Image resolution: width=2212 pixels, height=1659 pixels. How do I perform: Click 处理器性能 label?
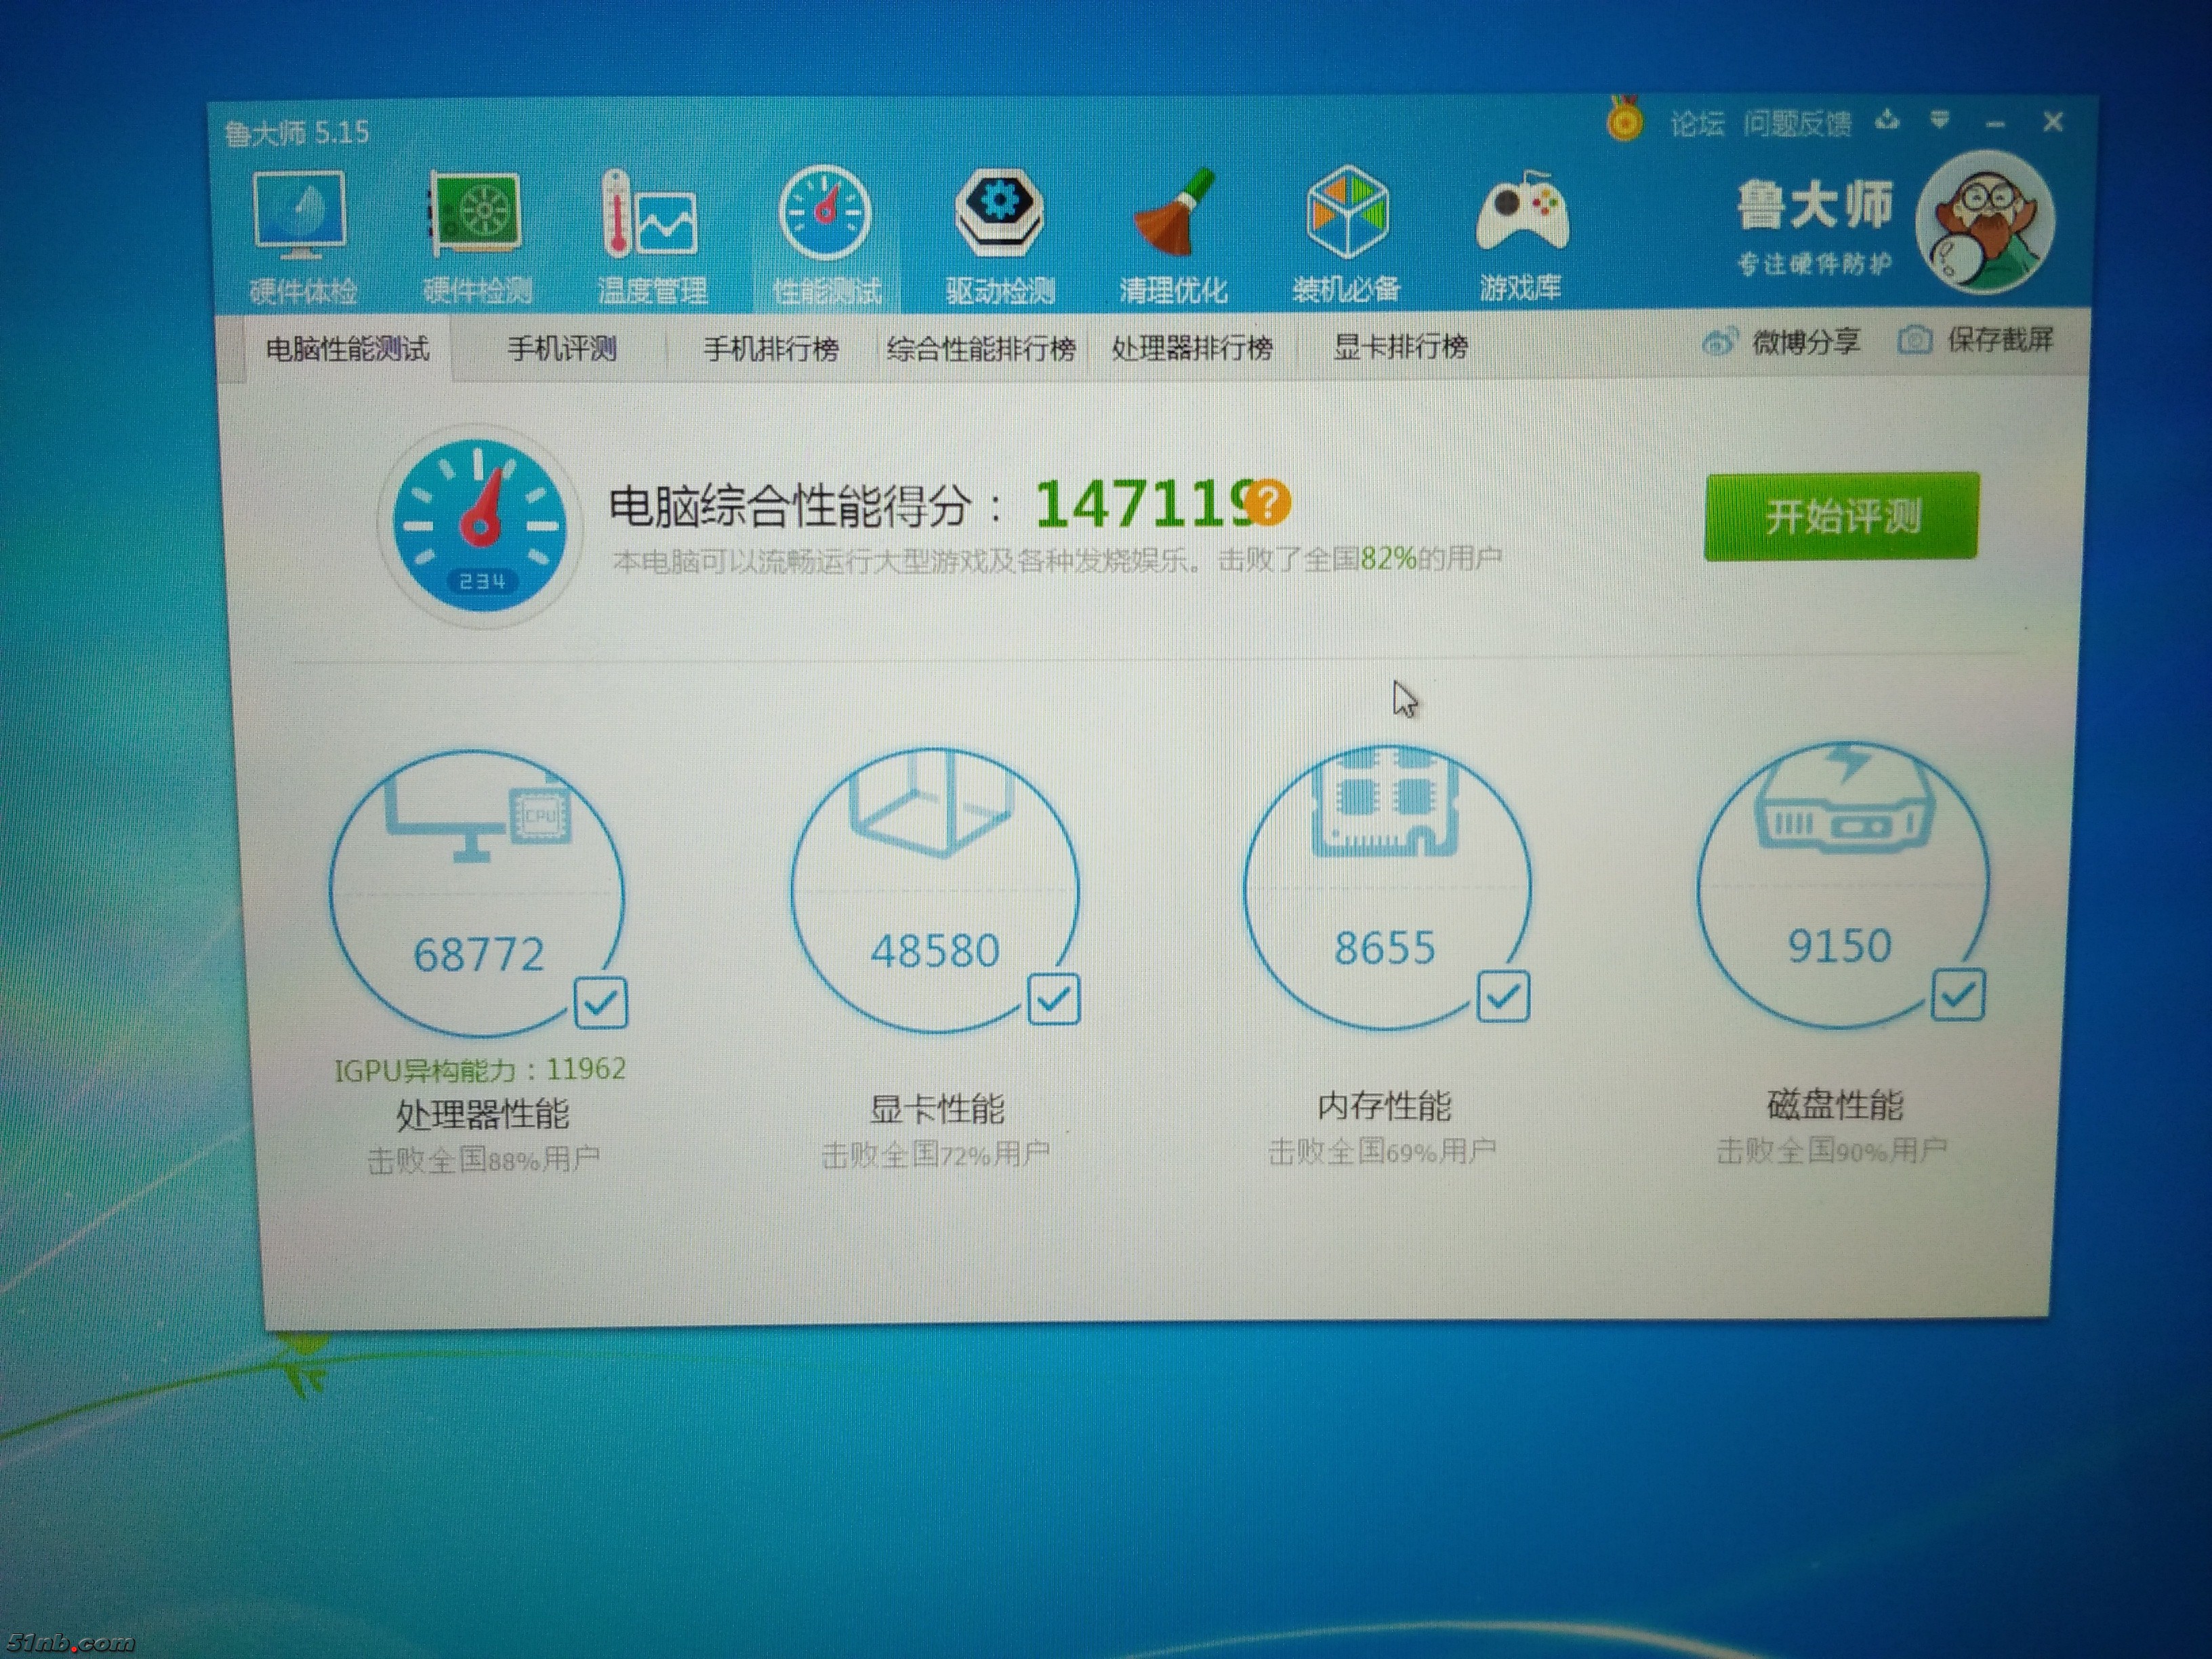(482, 1114)
